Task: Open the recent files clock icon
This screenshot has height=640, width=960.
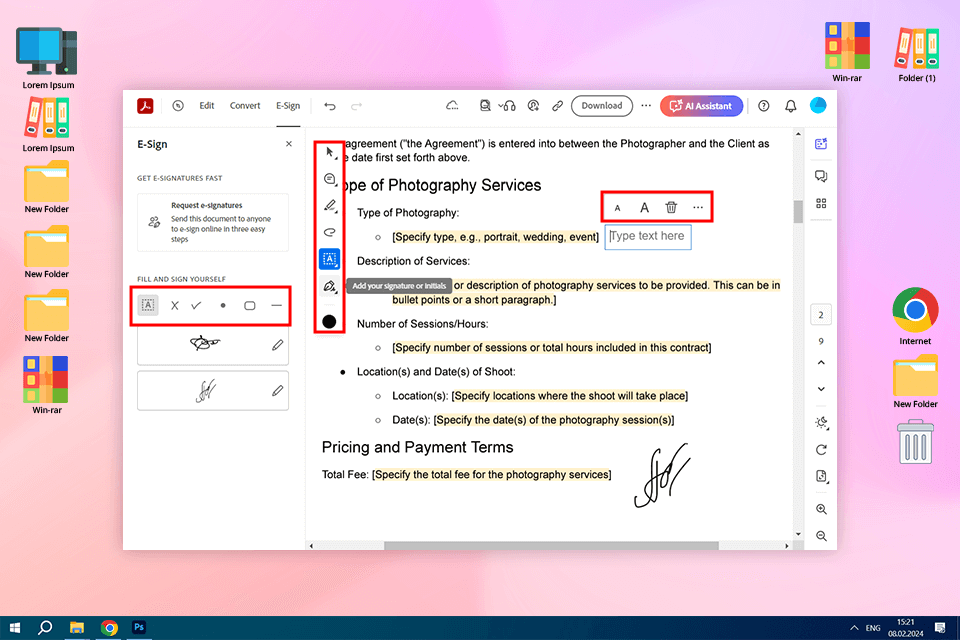Action: point(178,106)
